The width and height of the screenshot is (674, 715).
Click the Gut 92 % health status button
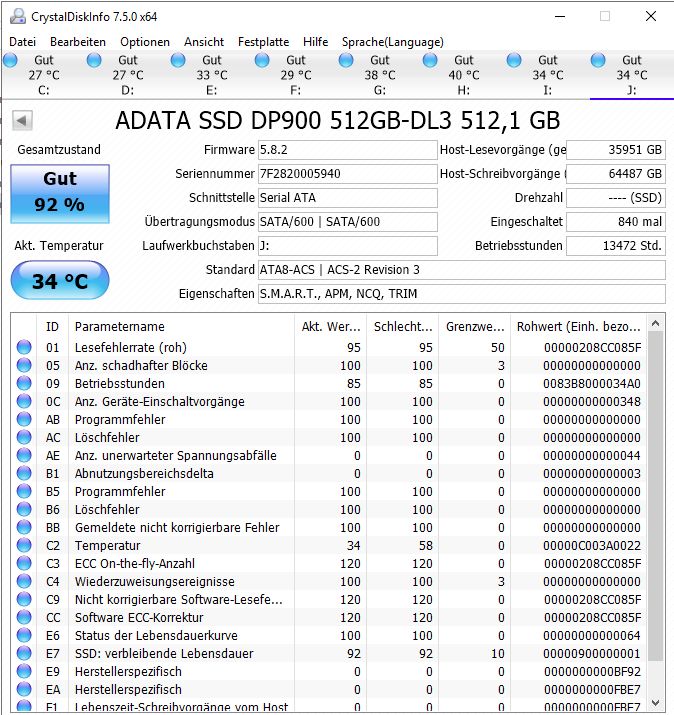(x=60, y=194)
